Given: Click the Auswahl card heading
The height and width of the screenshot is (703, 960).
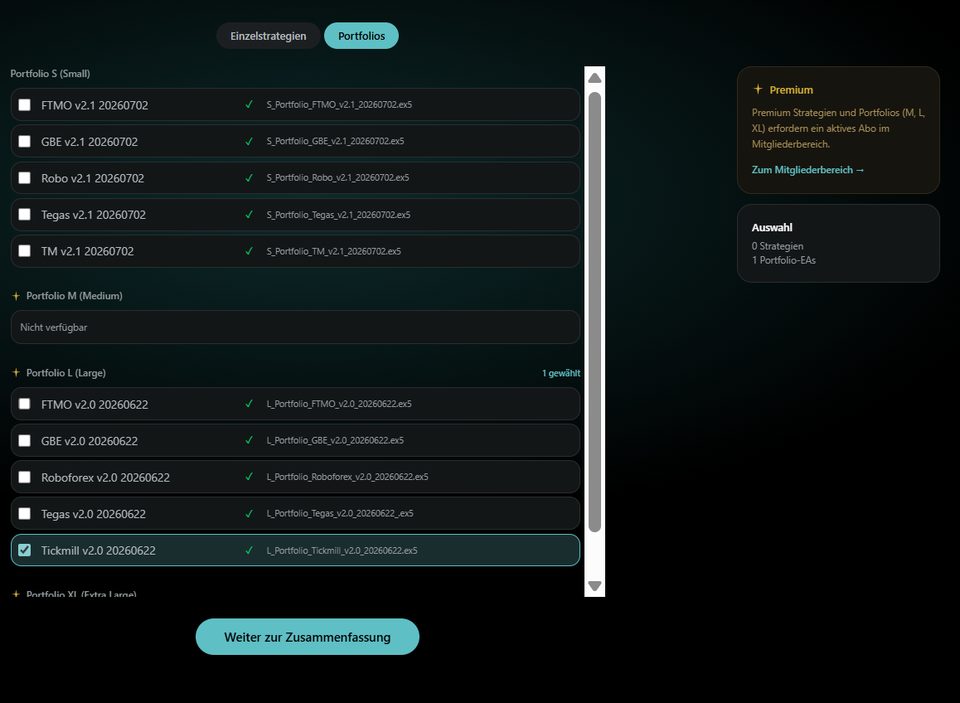Looking at the screenshot, I should [x=772, y=227].
